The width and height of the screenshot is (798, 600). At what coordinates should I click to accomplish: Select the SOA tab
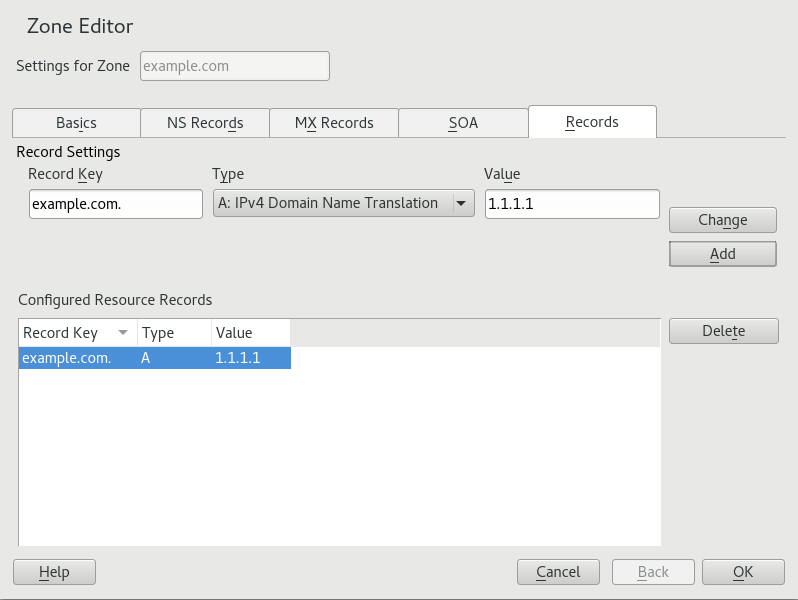463,123
